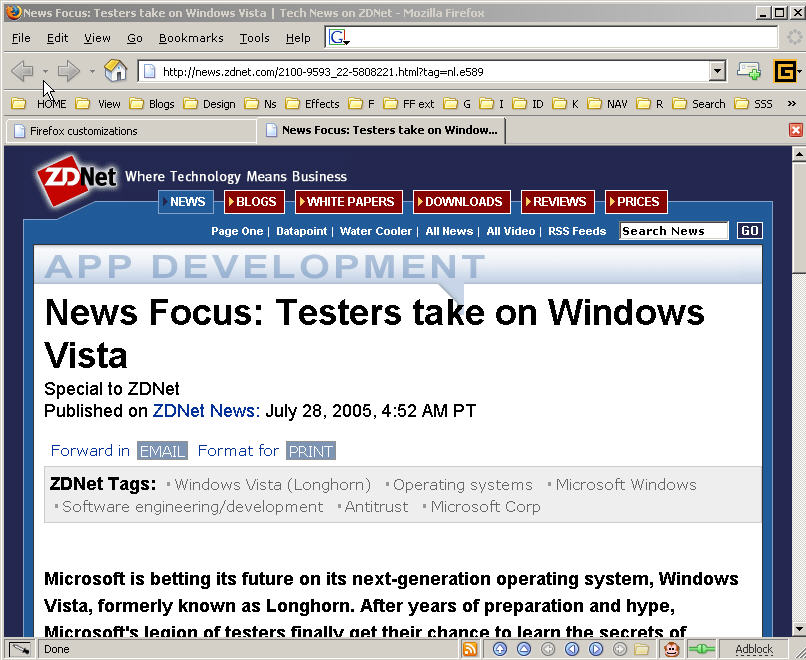Click the new-tab plus toolbar icon

[x=748, y=71]
